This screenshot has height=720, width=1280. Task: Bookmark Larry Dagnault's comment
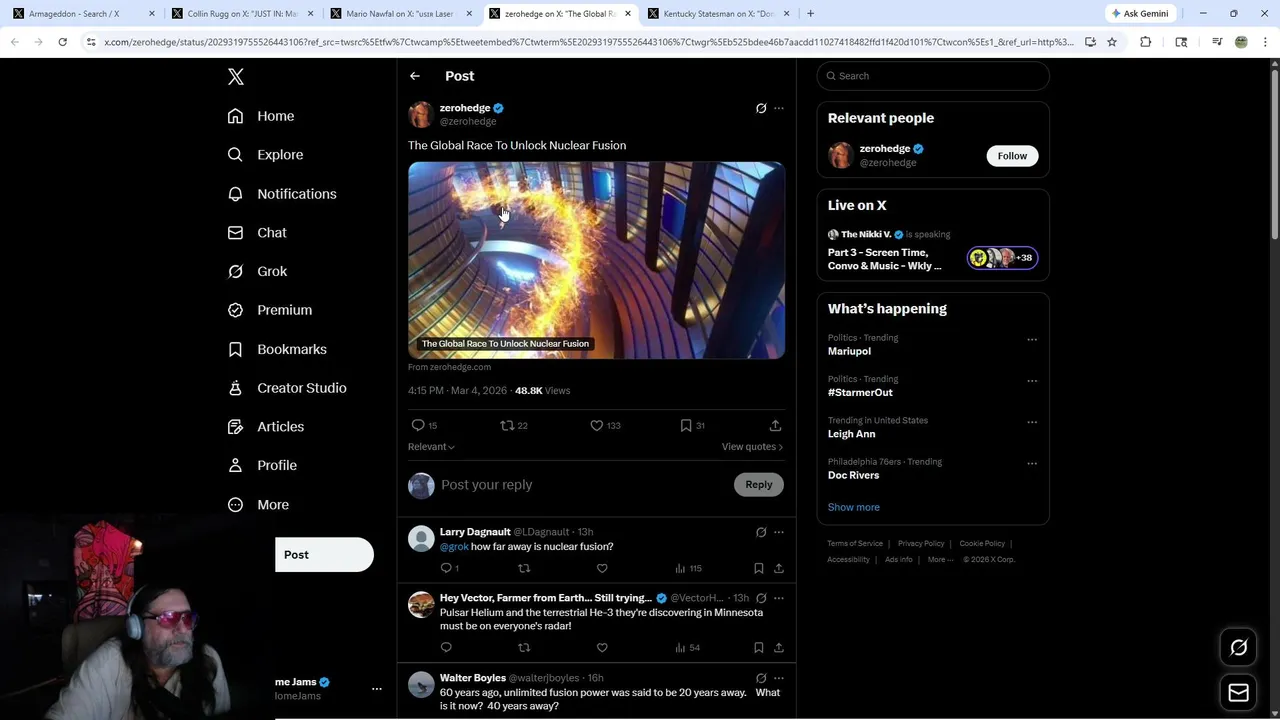759,568
